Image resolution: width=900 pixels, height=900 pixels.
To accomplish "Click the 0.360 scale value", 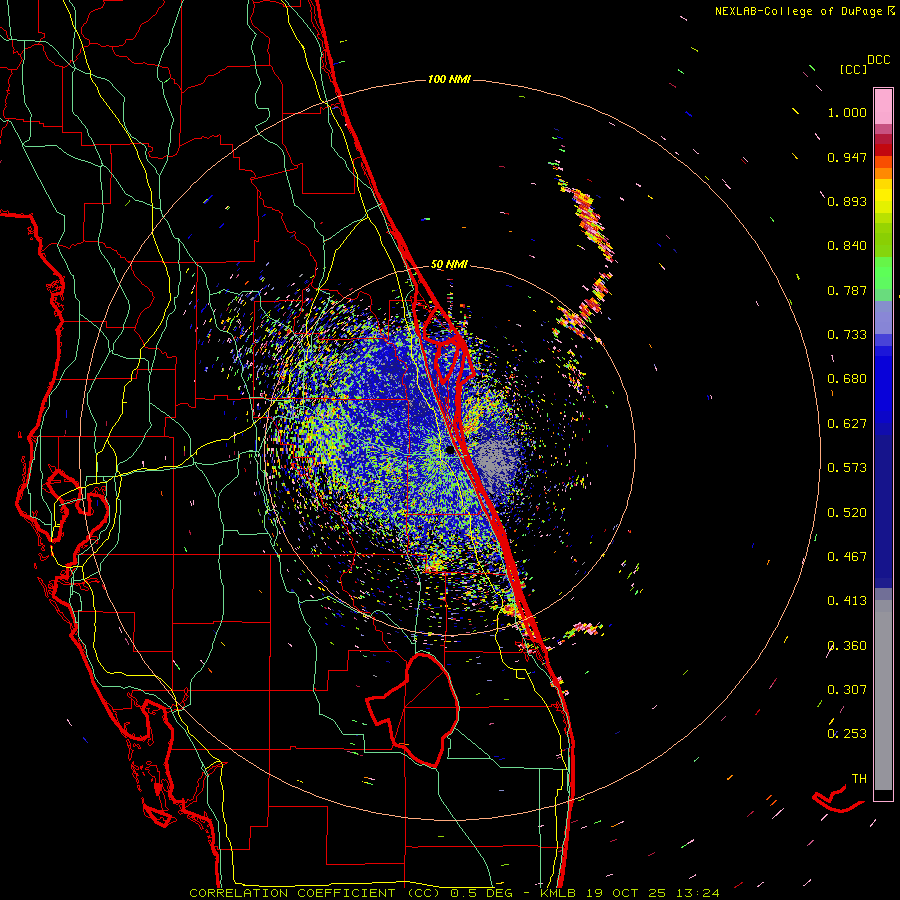I will 847,646.
